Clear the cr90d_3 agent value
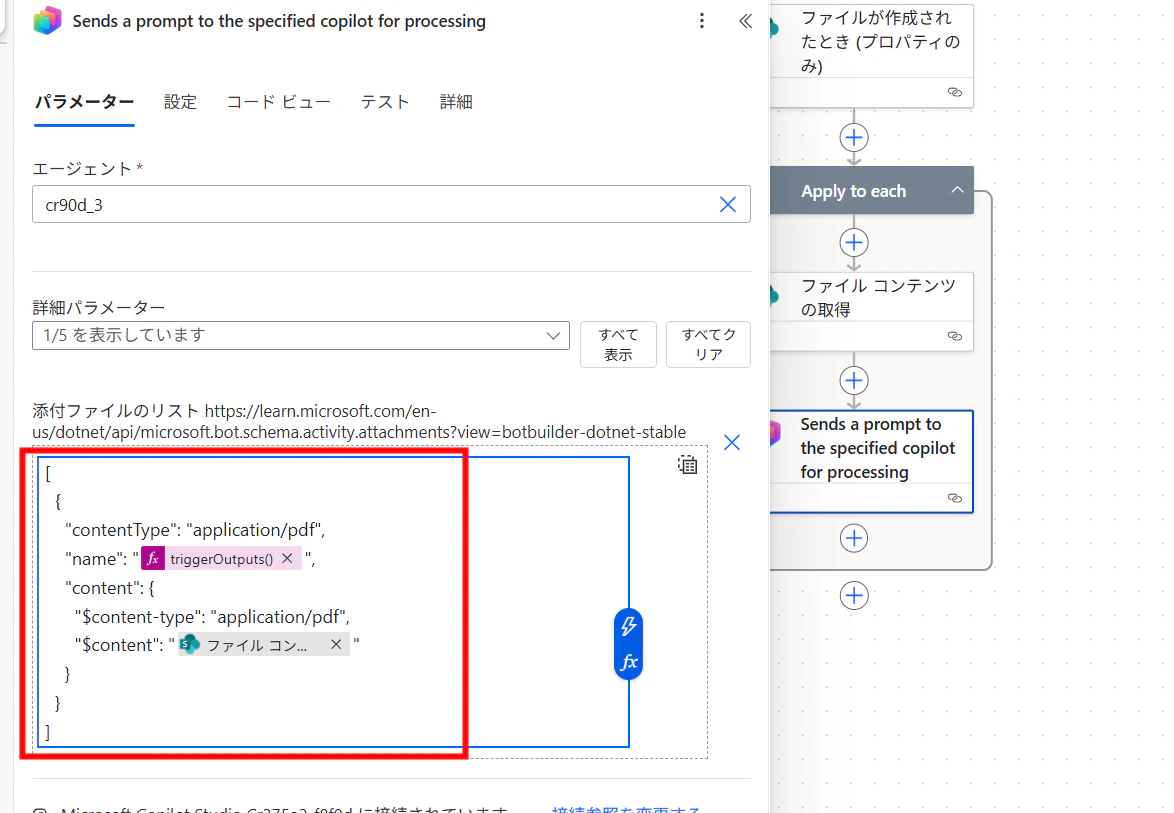1174x813 pixels. (x=727, y=204)
